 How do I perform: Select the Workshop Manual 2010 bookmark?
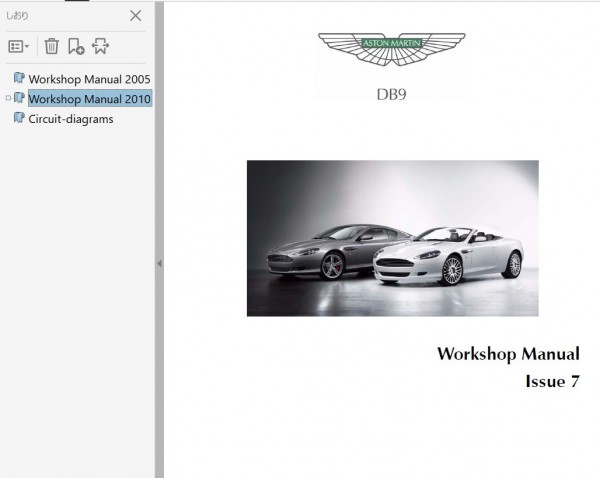90,99
